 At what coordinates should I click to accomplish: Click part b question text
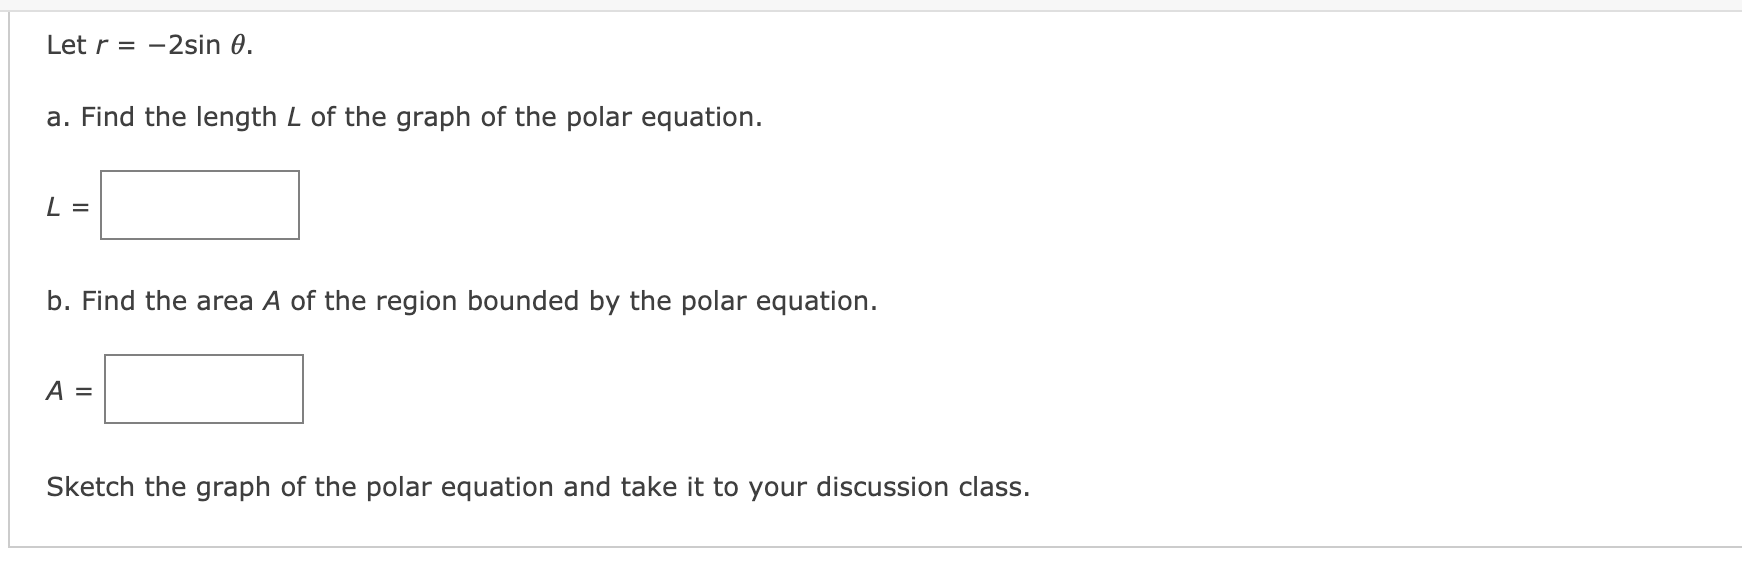(x=460, y=301)
